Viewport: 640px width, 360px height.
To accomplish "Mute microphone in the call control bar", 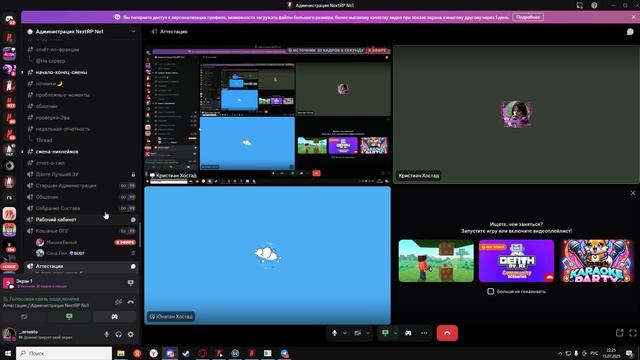I will click(x=335, y=333).
